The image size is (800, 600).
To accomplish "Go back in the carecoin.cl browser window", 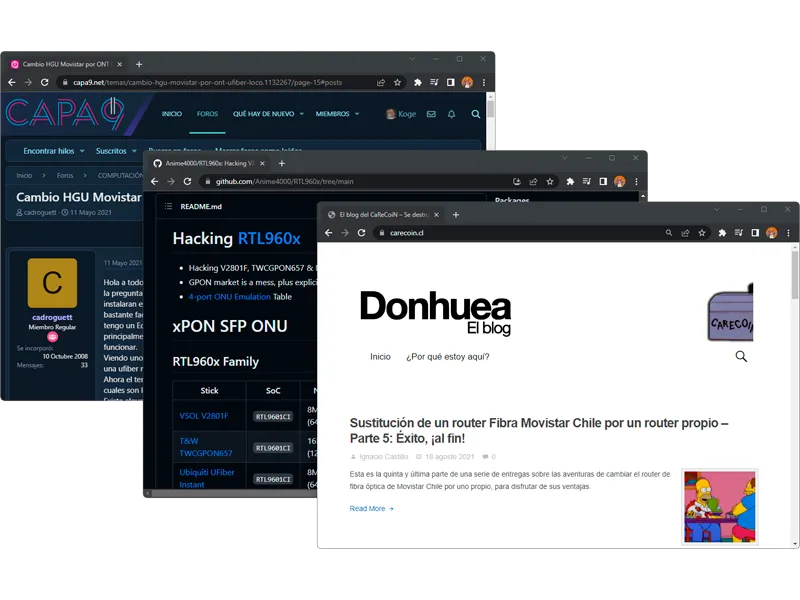I will pyautogui.click(x=329, y=233).
